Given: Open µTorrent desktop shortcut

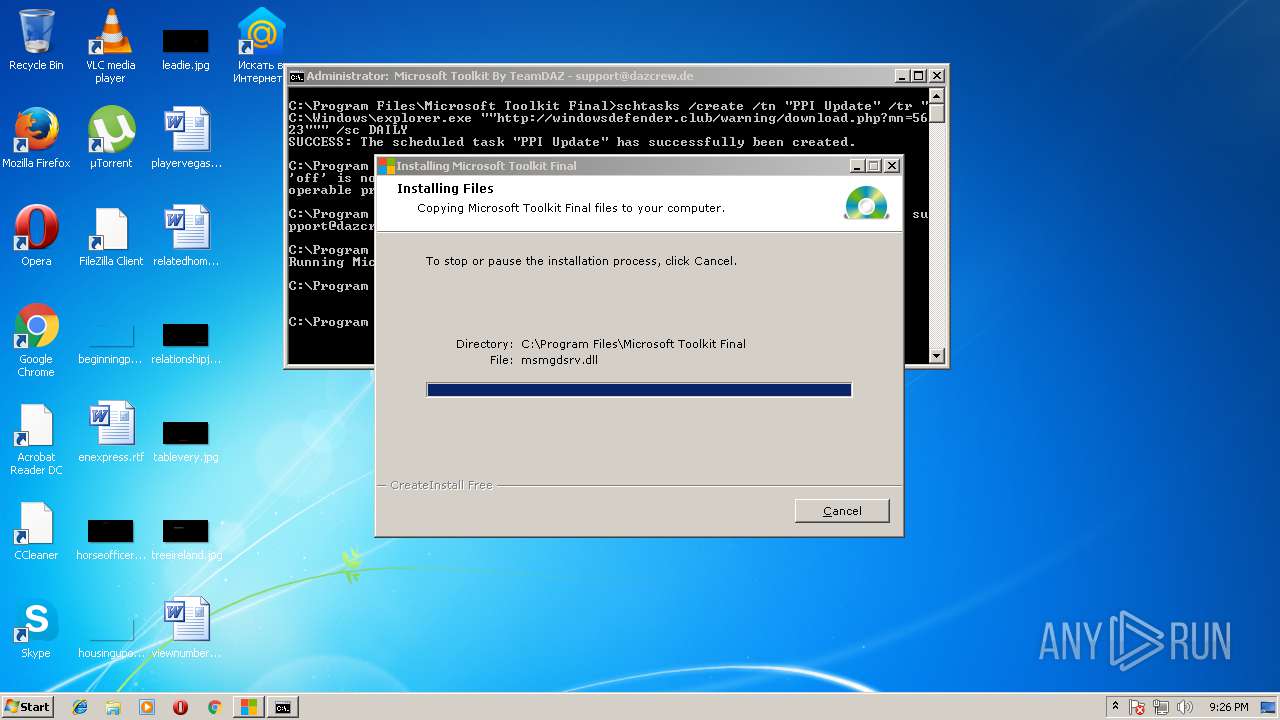Looking at the screenshot, I should point(110,138).
